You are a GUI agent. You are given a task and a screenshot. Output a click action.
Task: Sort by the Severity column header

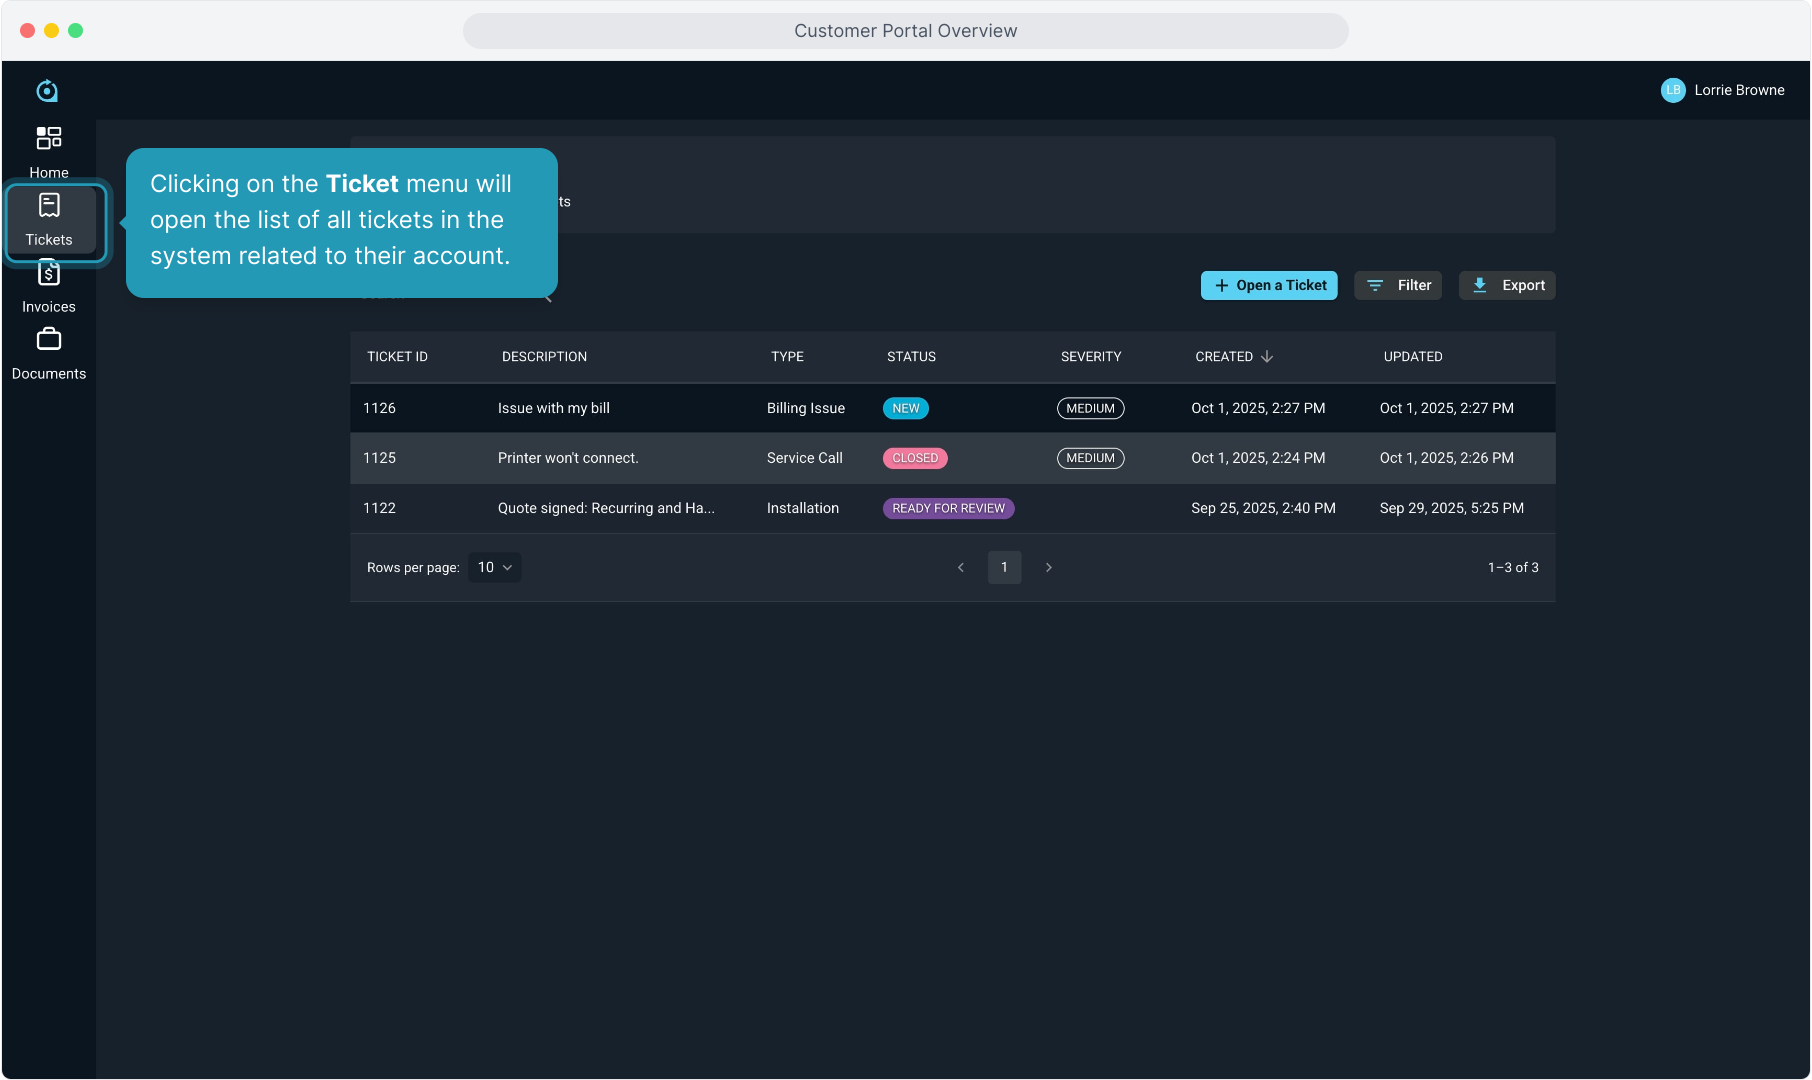pos(1090,357)
